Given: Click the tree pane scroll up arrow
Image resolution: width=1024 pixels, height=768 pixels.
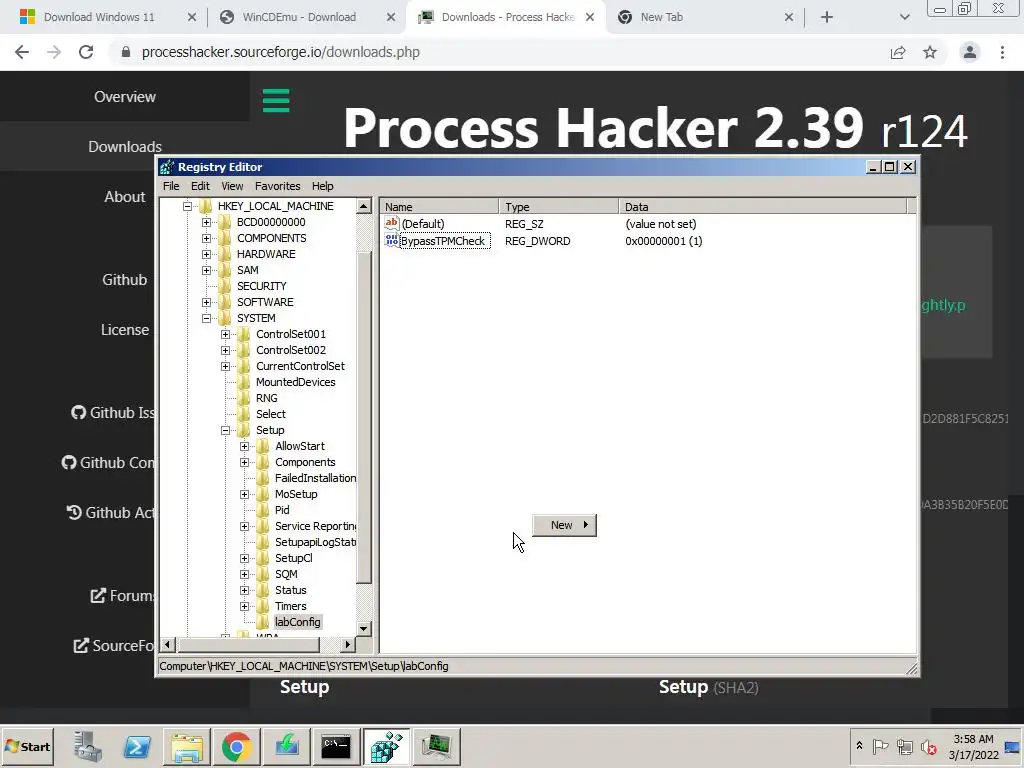Looking at the screenshot, I should pos(364,206).
